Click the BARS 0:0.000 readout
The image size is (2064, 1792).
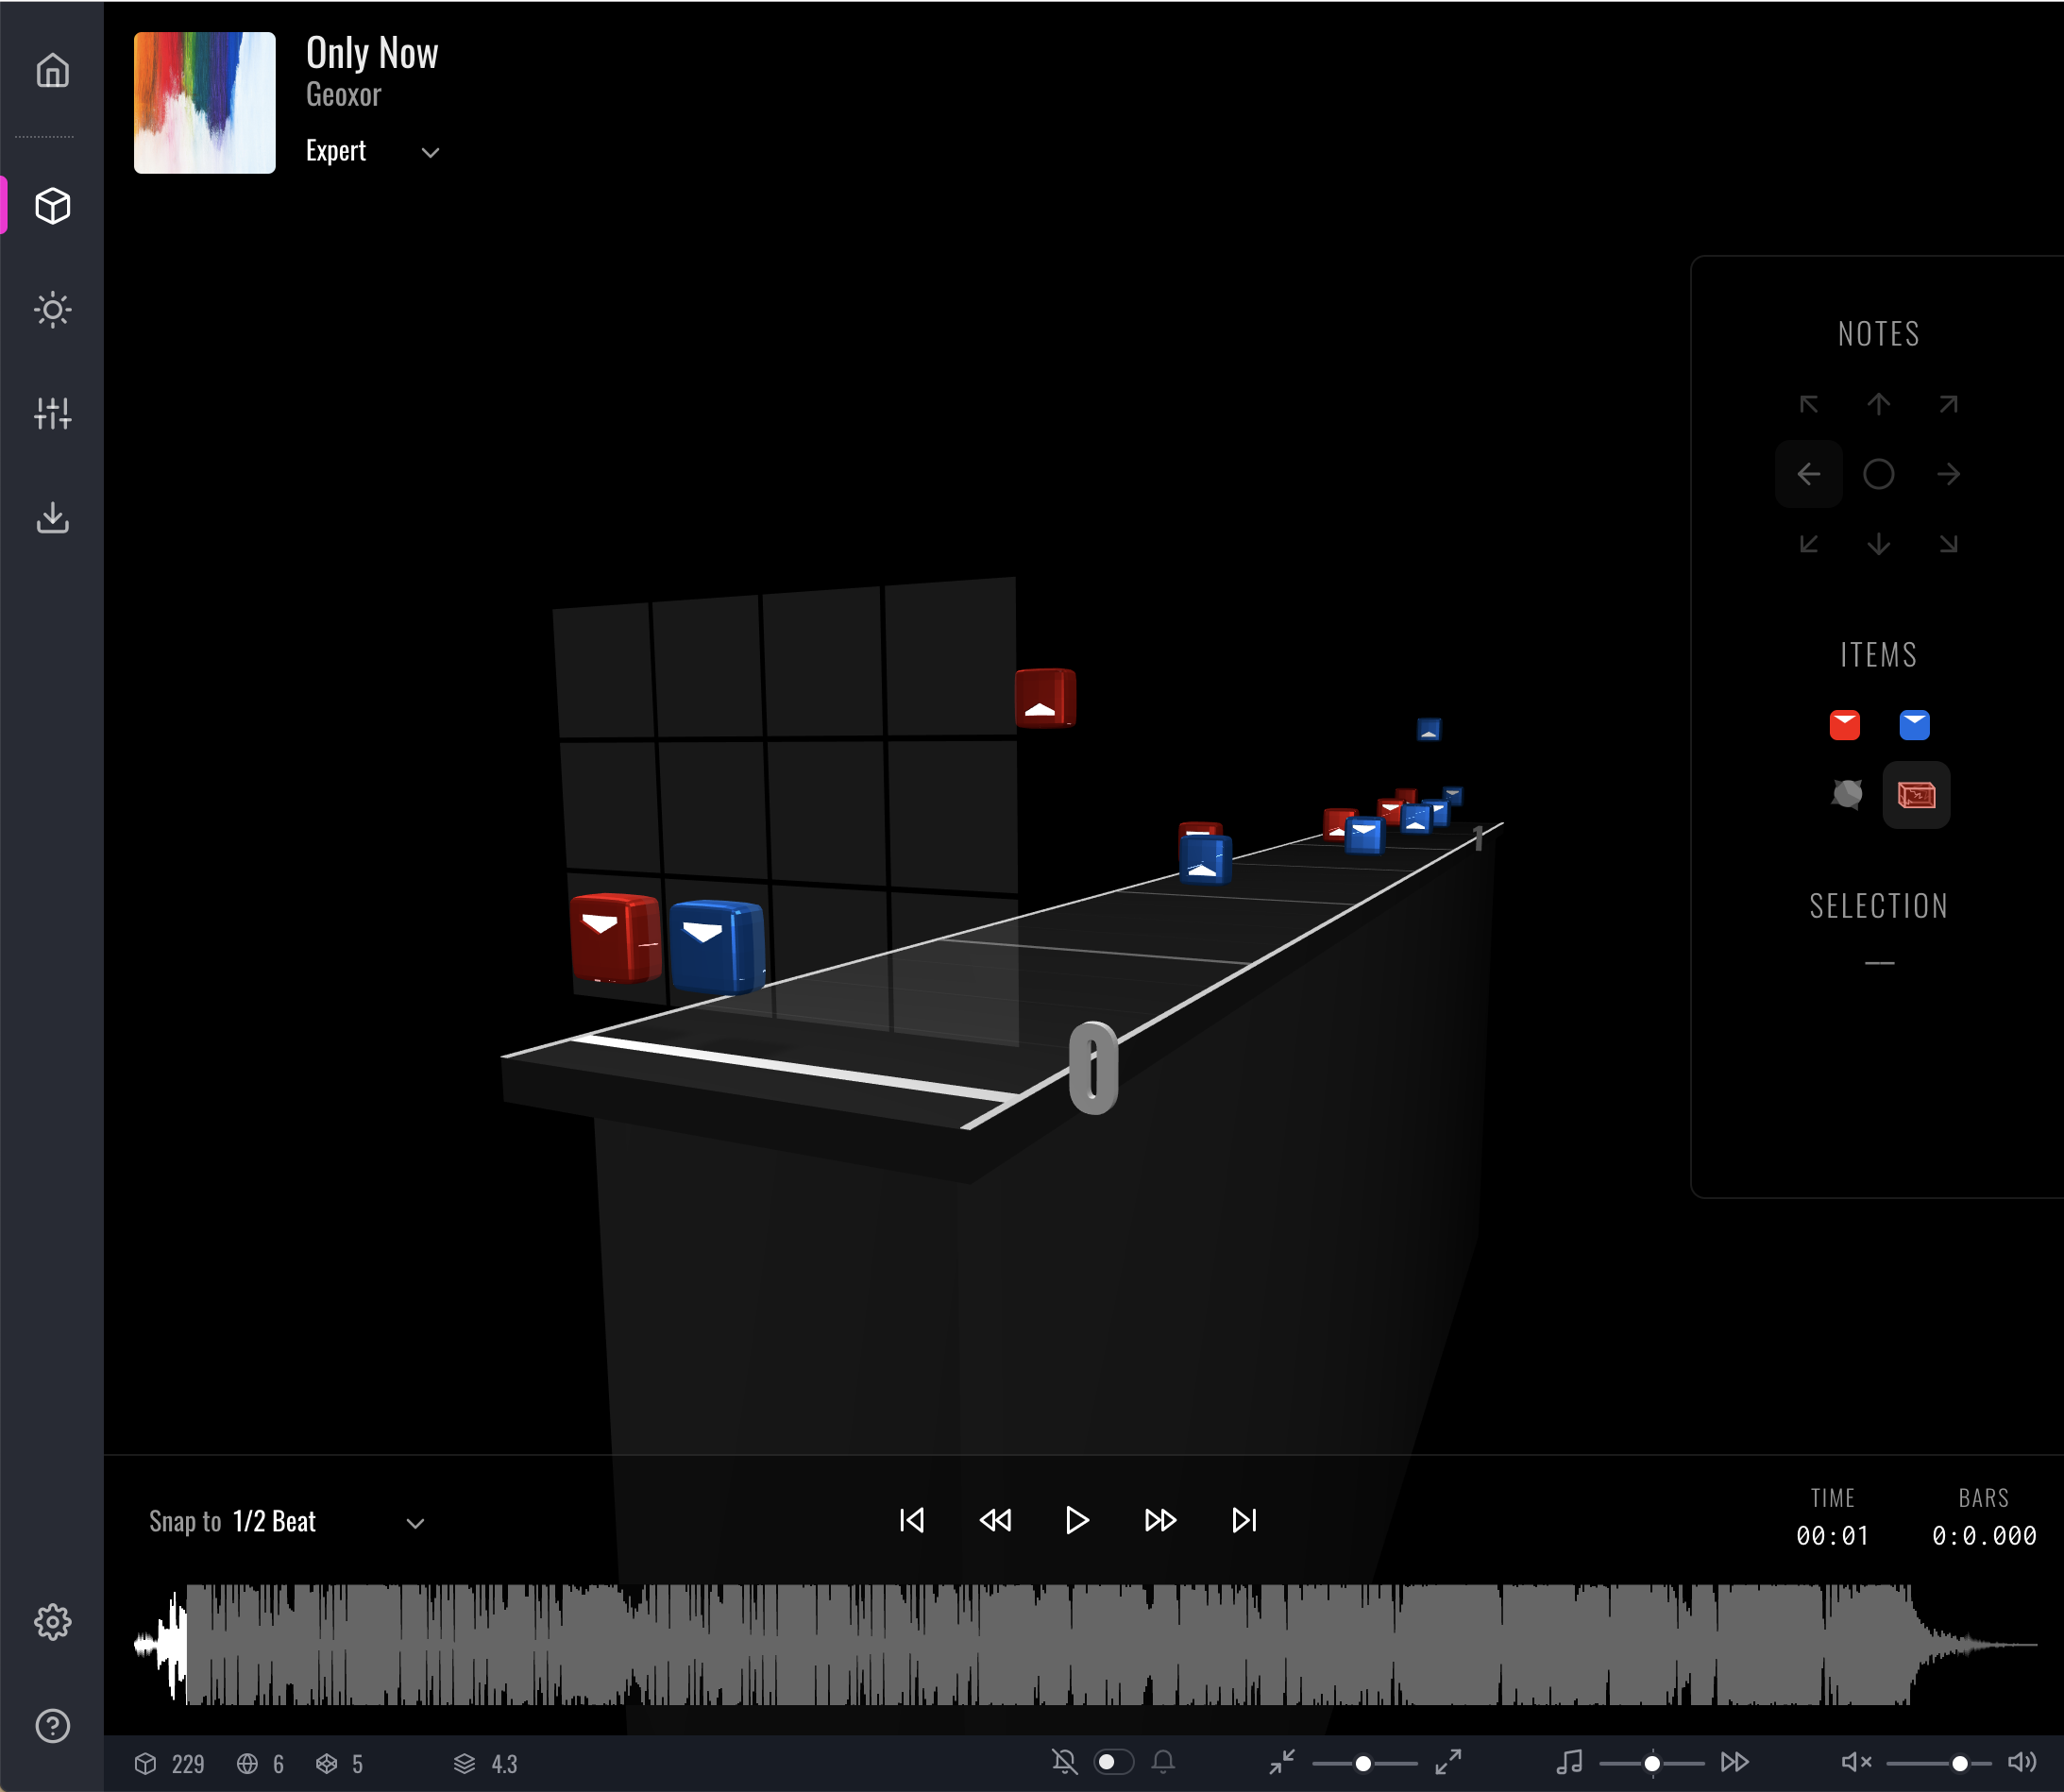pos(1984,1517)
